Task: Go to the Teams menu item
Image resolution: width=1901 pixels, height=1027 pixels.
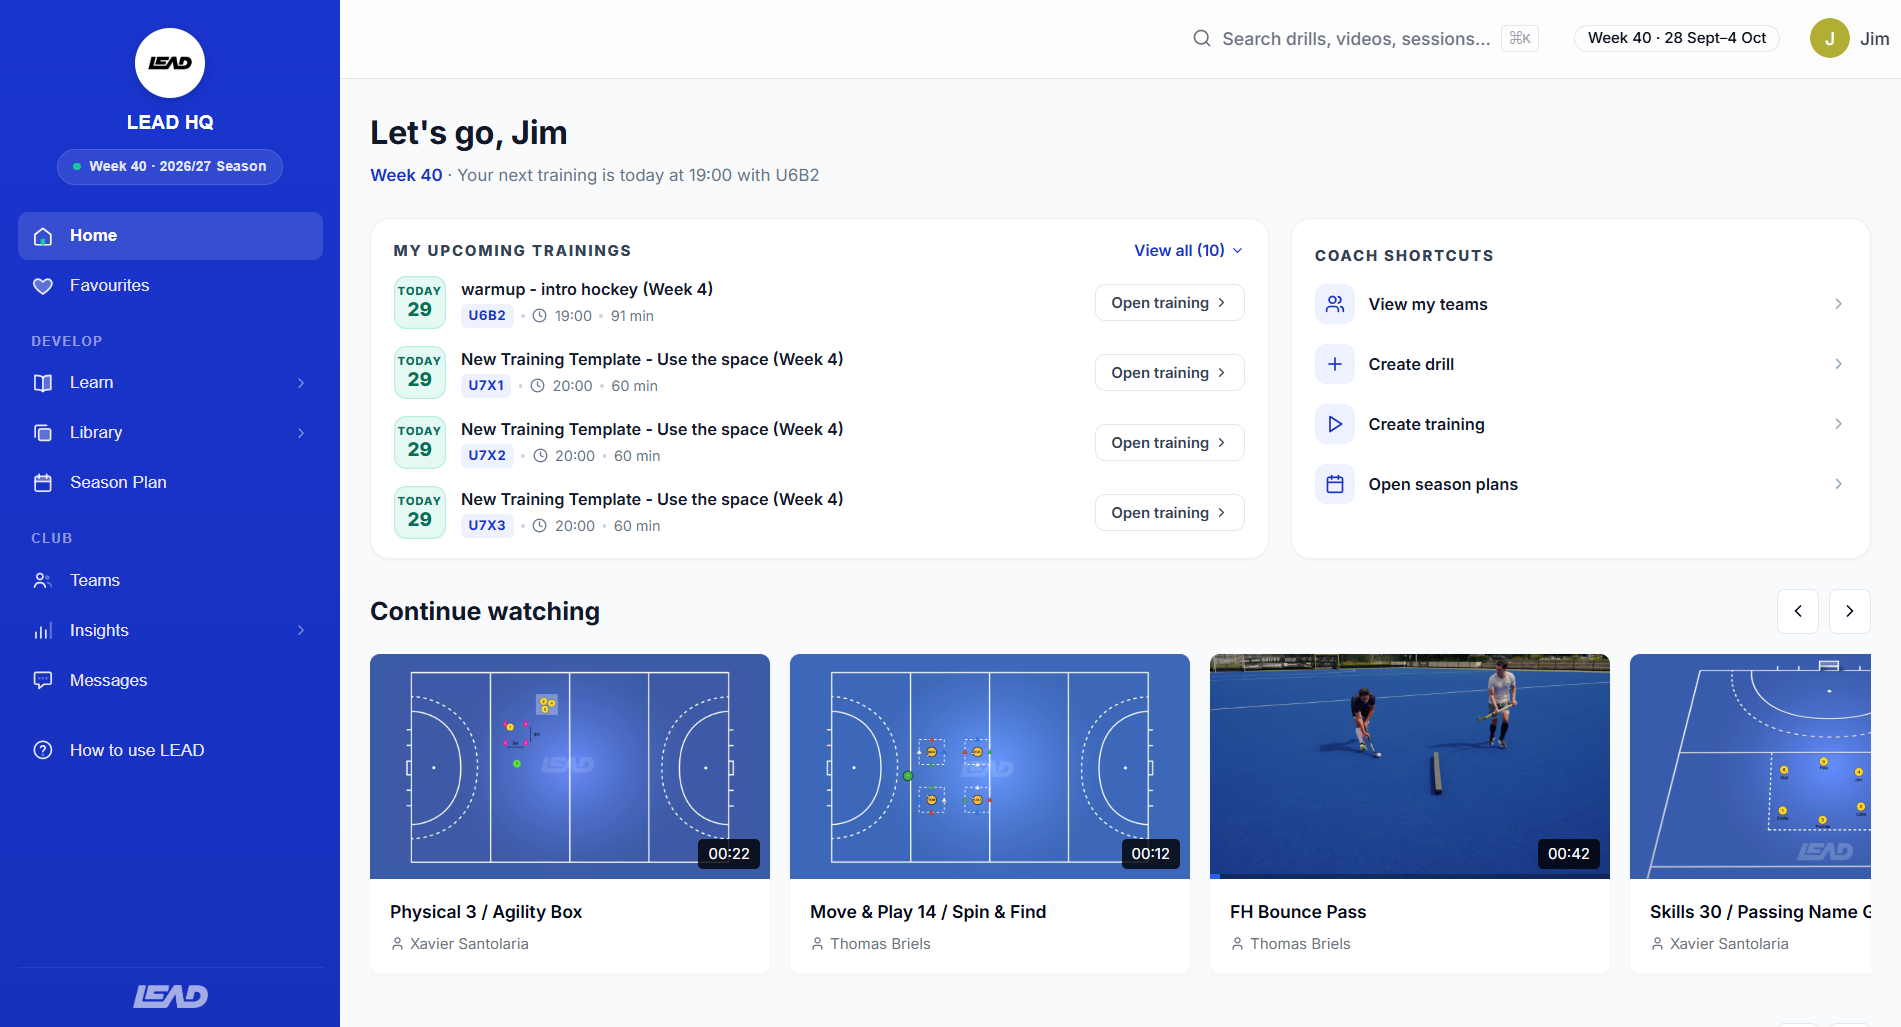Action: [x=170, y=581]
